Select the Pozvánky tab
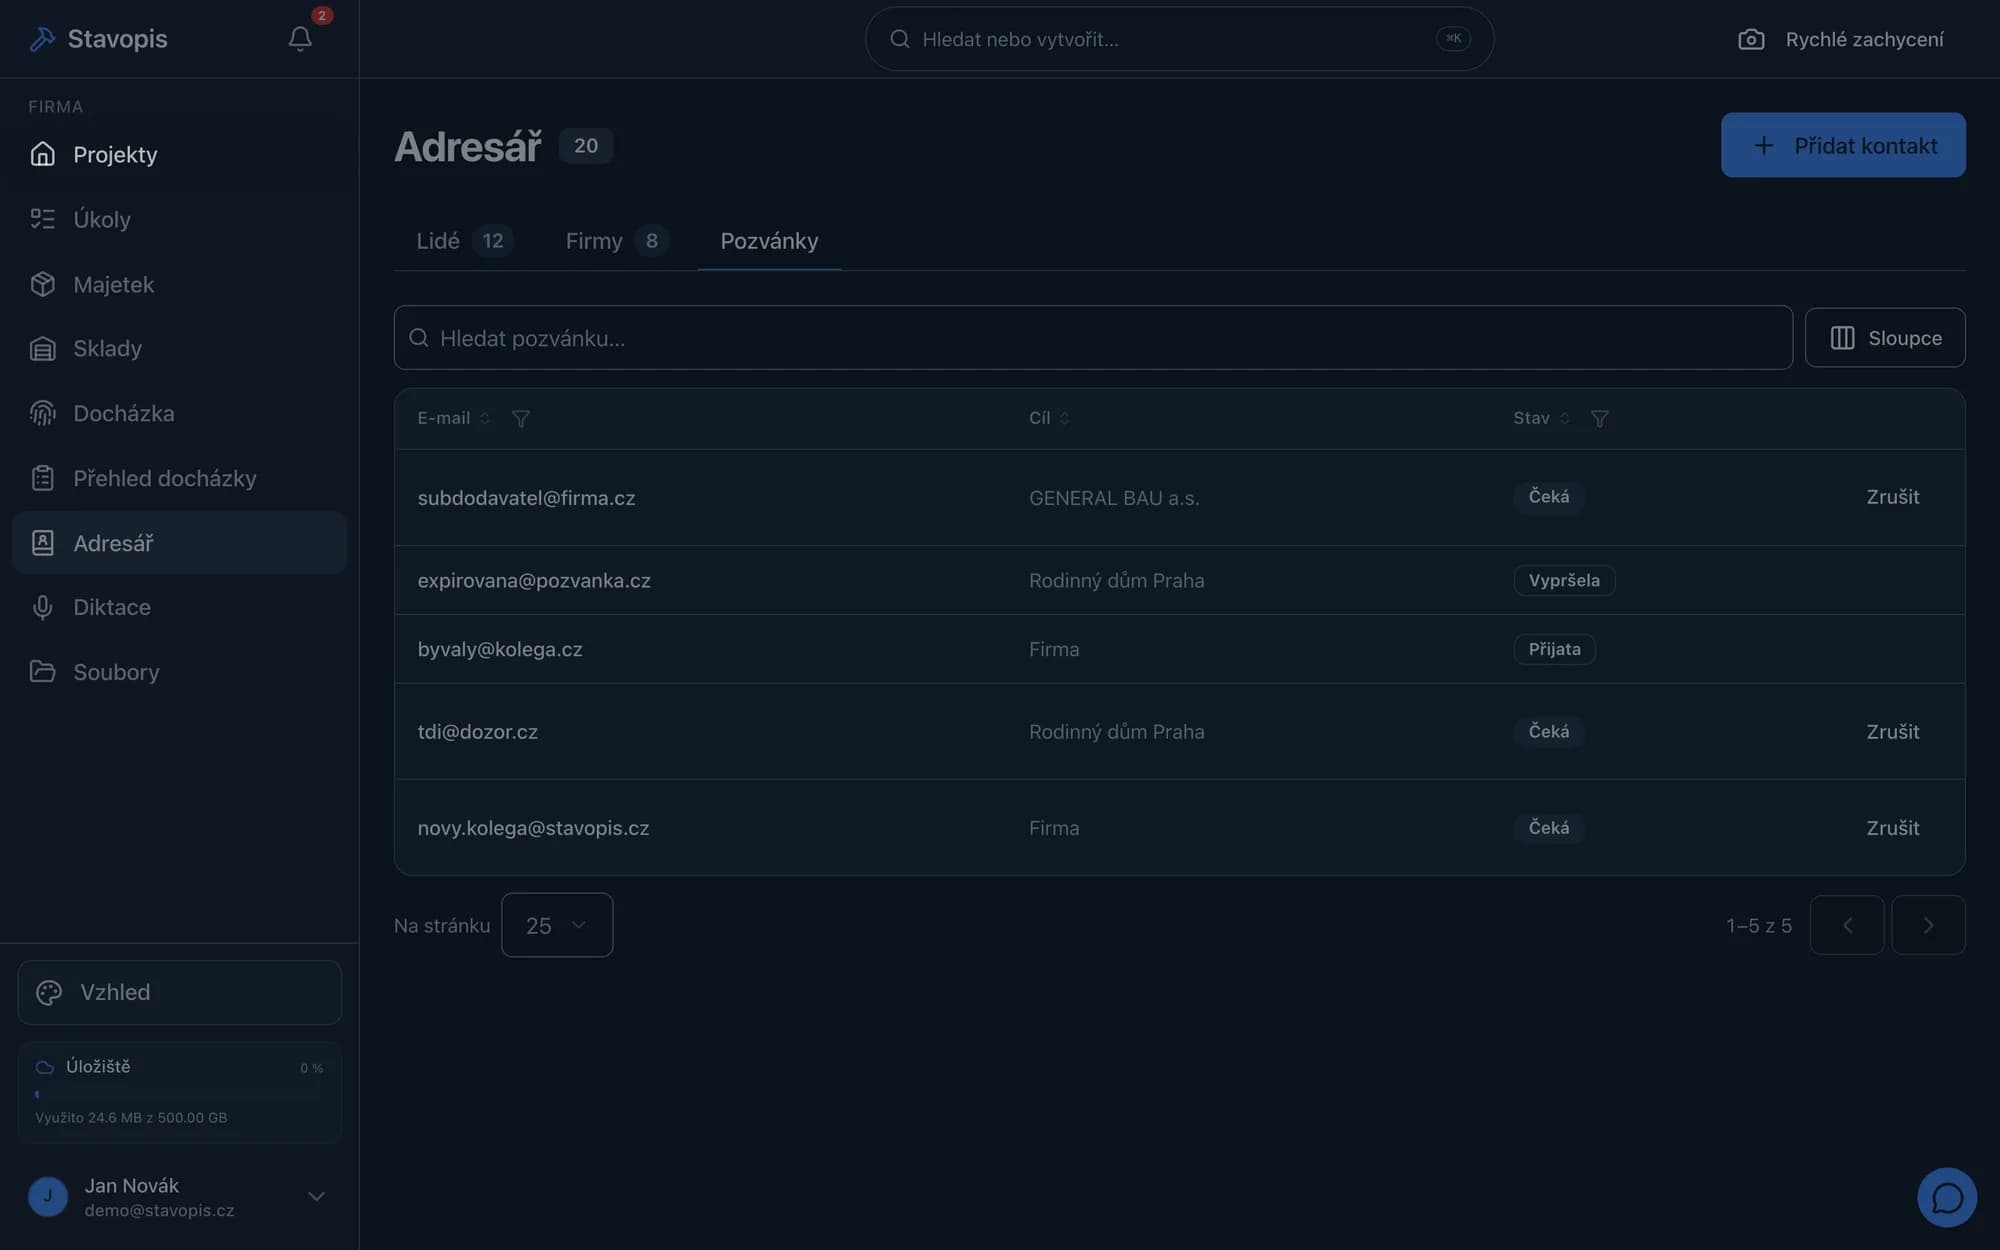The image size is (2000, 1250). (769, 241)
